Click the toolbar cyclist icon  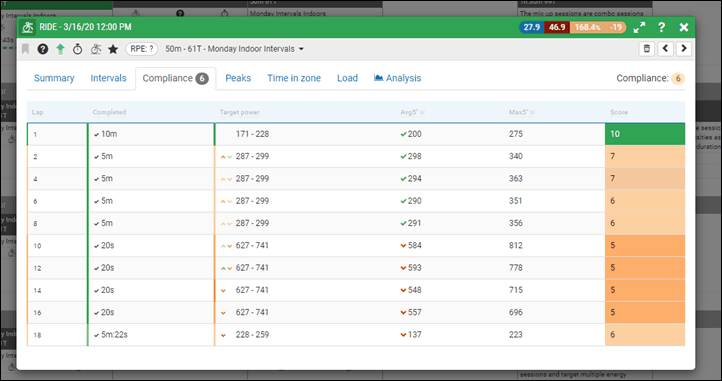click(95, 49)
